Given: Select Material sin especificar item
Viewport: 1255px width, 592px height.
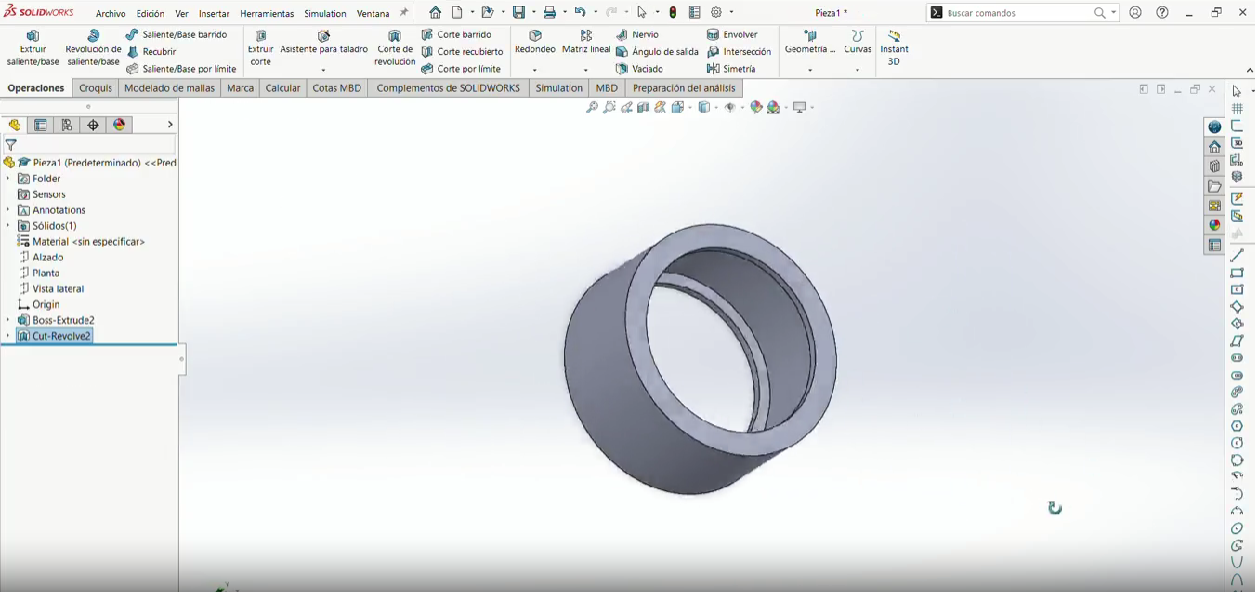Looking at the screenshot, I should 82,242.
